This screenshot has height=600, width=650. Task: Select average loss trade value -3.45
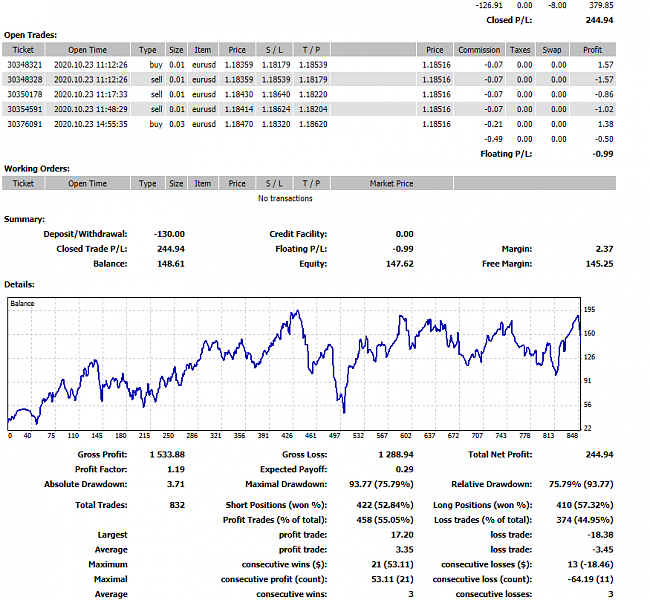click(603, 550)
